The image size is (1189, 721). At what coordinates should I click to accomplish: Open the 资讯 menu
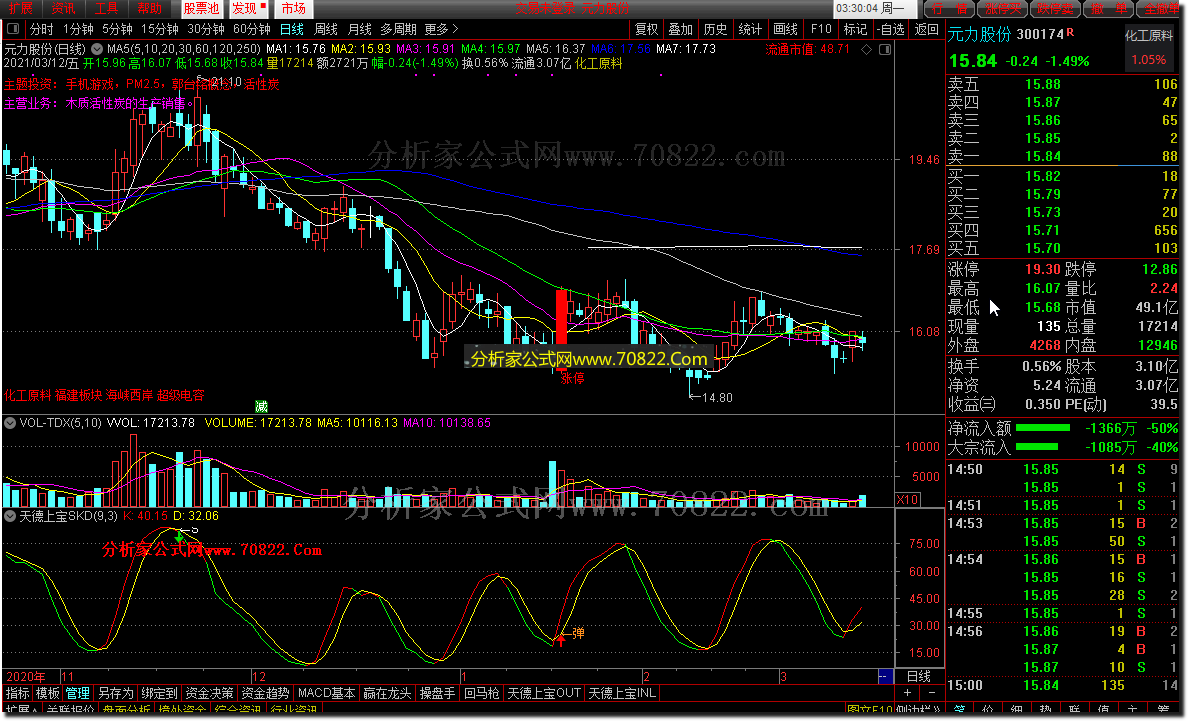pyautogui.click(x=64, y=8)
